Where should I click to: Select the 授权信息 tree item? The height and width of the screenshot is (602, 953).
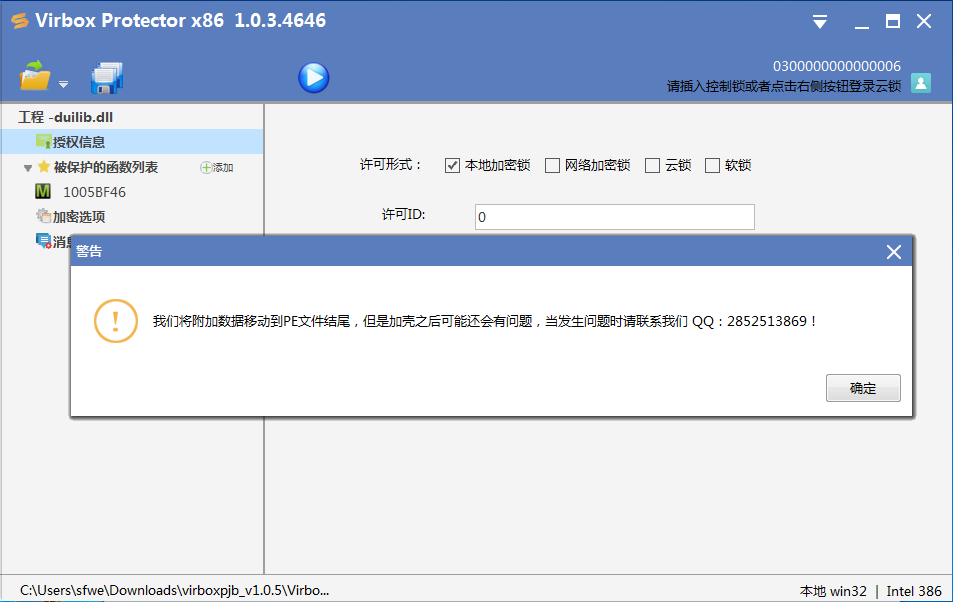[x=132, y=142]
